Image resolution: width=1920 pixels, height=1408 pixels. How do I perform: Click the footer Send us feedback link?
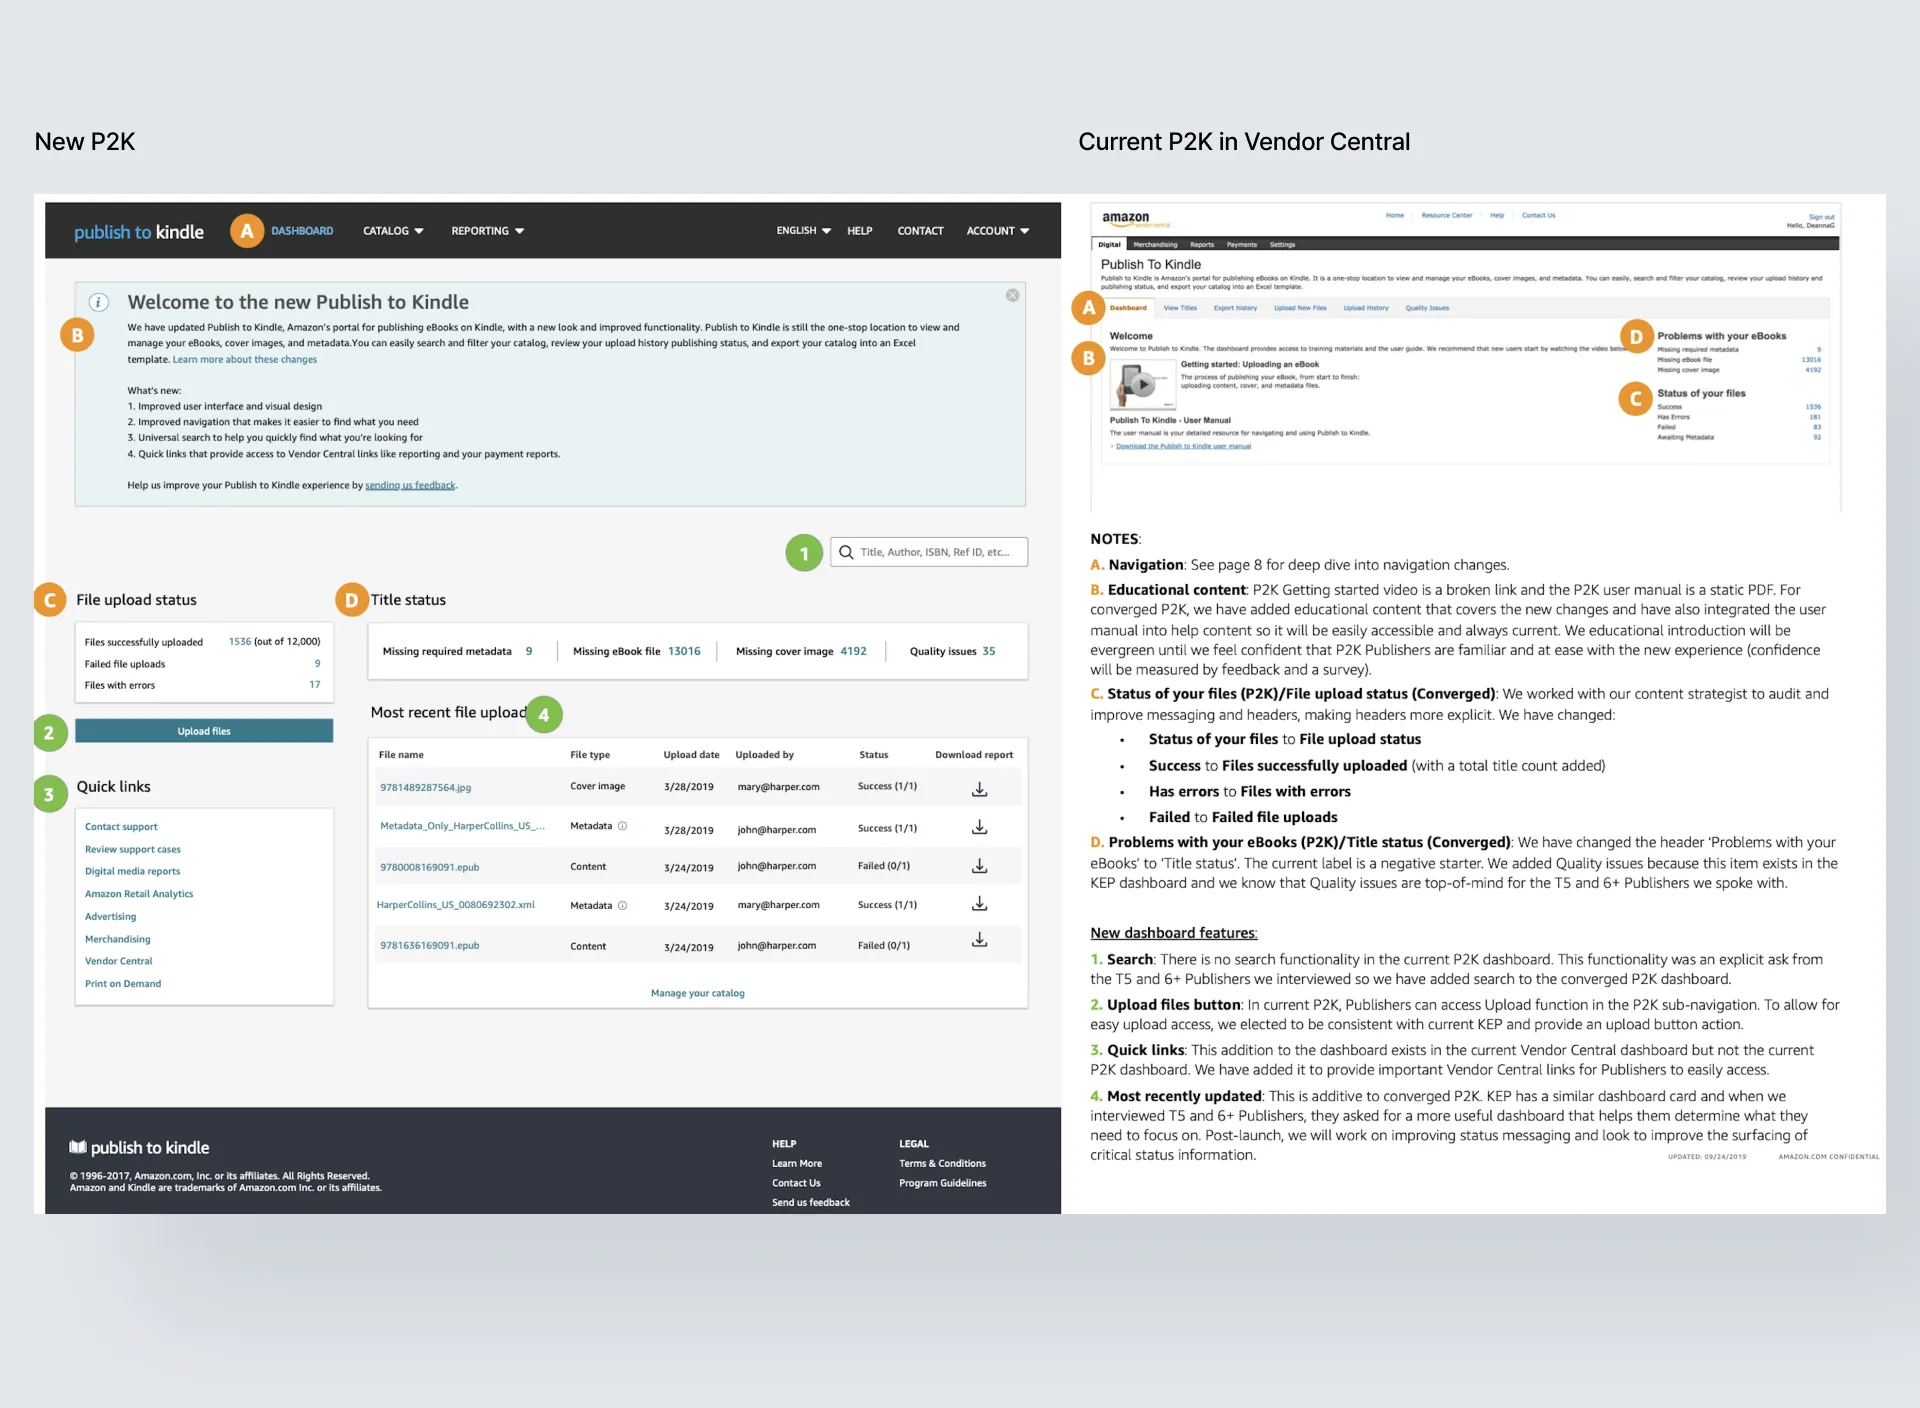pos(810,1203)
